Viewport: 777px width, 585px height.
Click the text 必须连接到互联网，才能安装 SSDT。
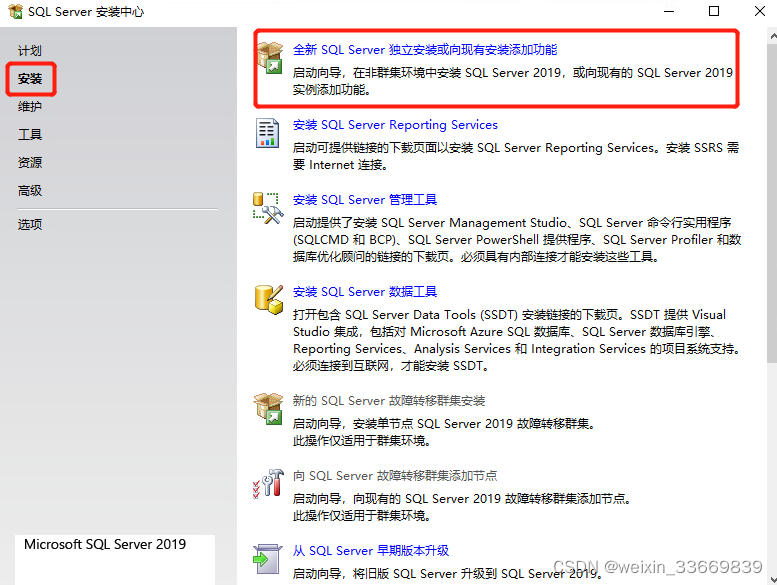[391, 366]
